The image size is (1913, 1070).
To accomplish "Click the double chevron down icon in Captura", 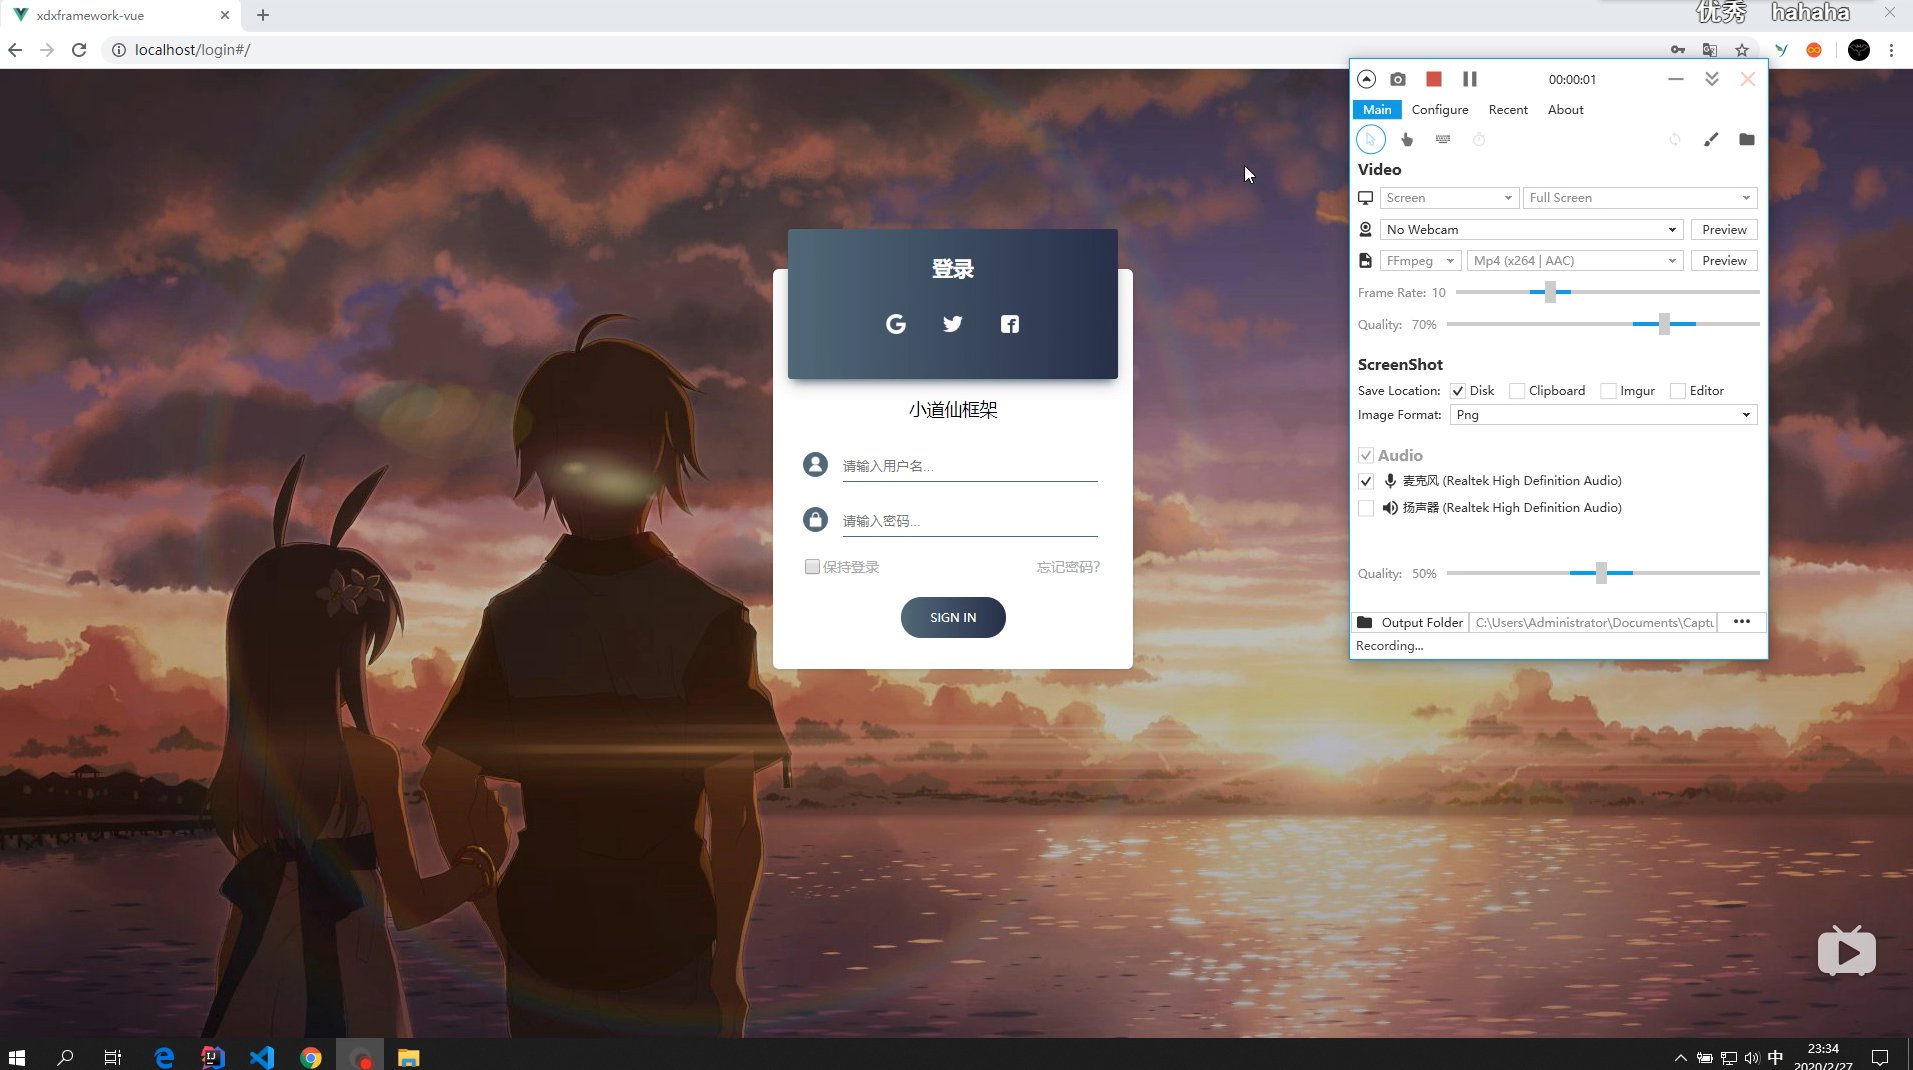I will click(1711, 79).
